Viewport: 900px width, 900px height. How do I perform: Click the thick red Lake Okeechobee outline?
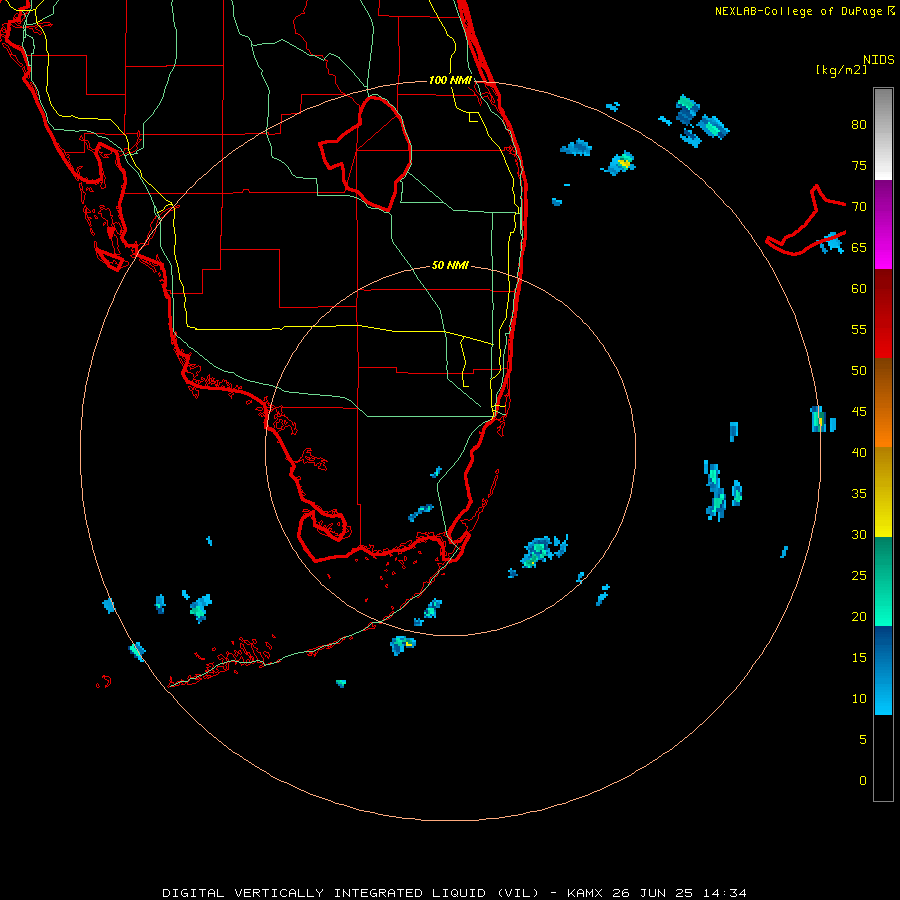365,153
